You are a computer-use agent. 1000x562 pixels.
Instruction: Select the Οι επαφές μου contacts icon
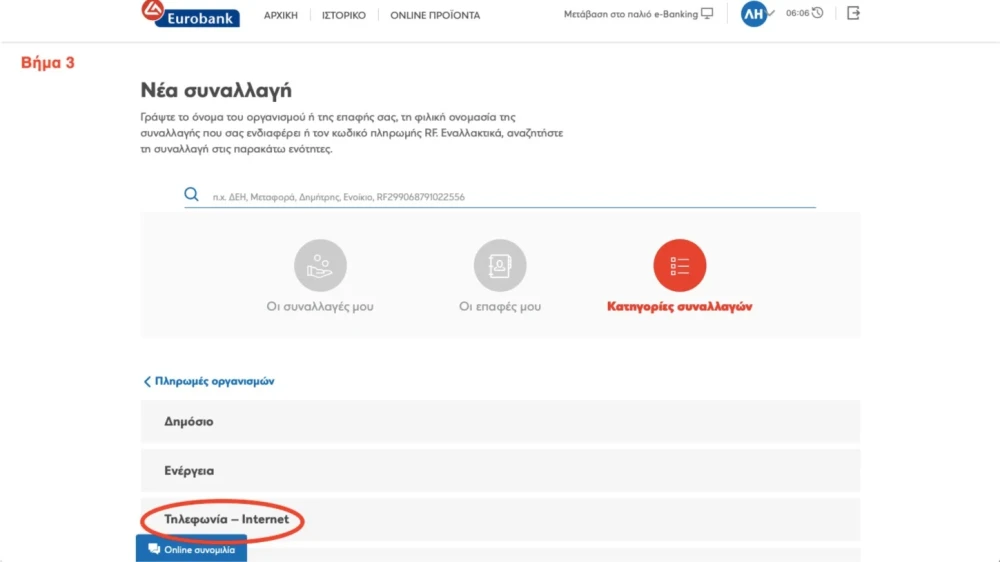point(500,265)
